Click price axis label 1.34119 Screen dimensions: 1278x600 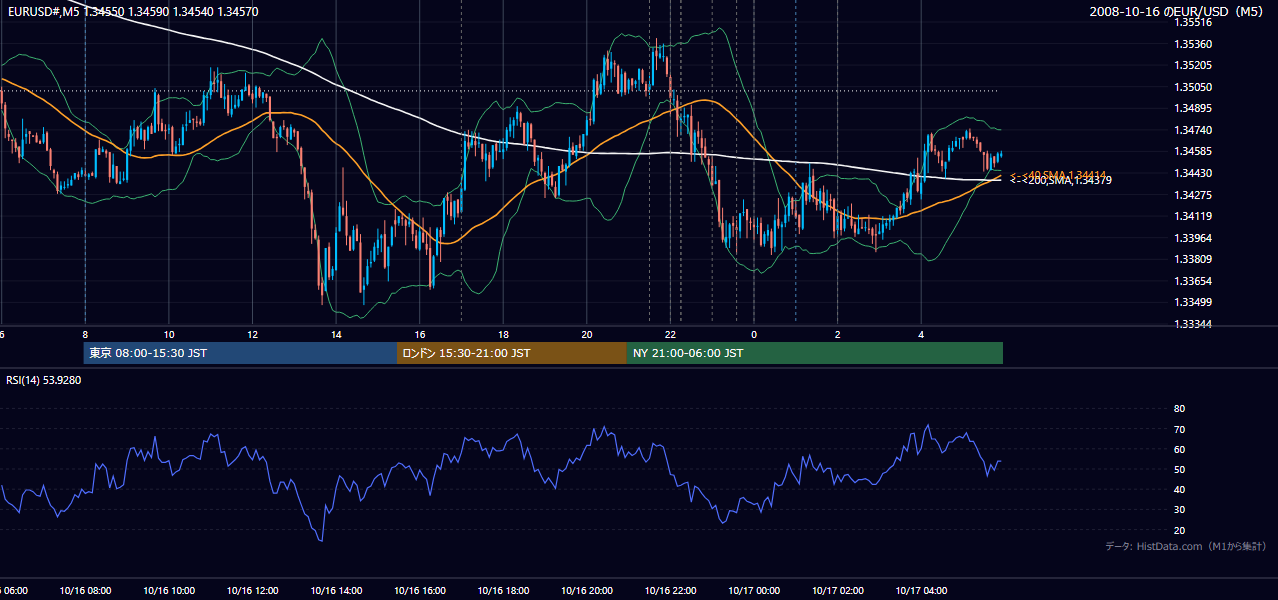[1192, 216]
